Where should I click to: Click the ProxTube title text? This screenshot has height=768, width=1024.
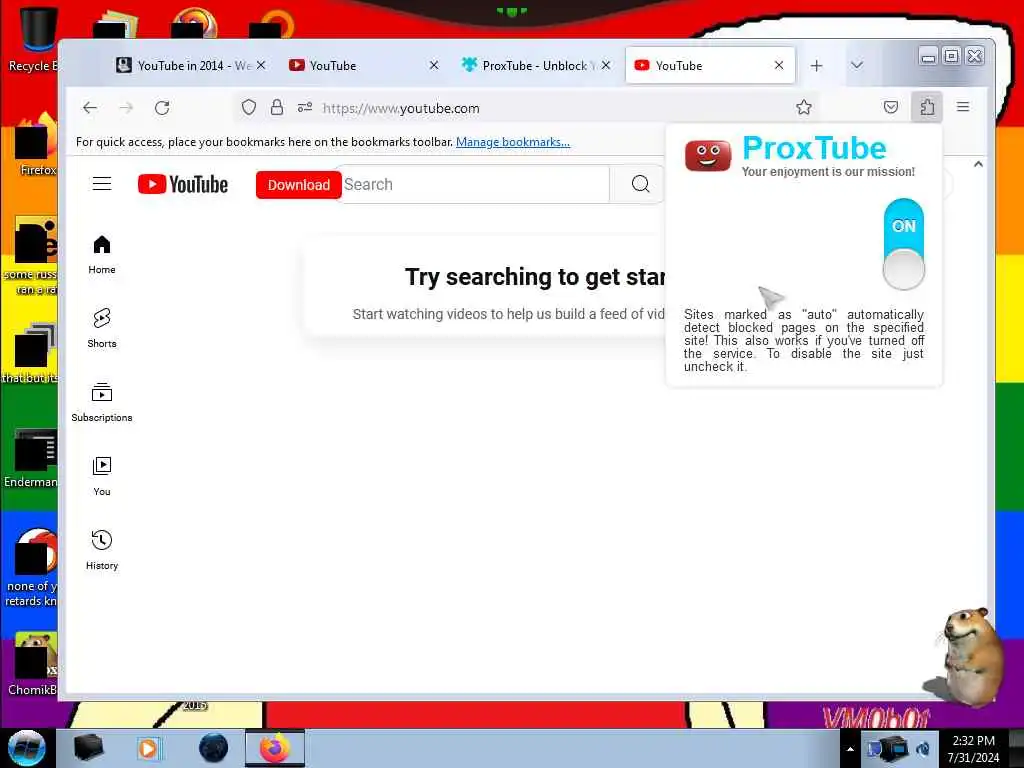(x=814, y=148)
